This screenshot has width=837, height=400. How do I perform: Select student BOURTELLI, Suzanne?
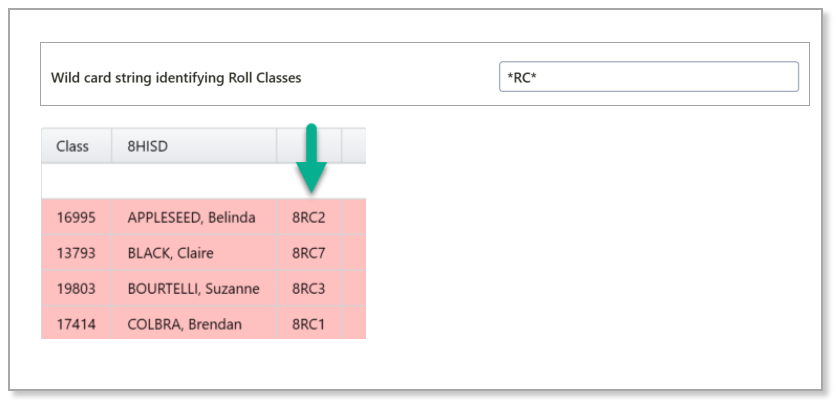click(193, 289)
